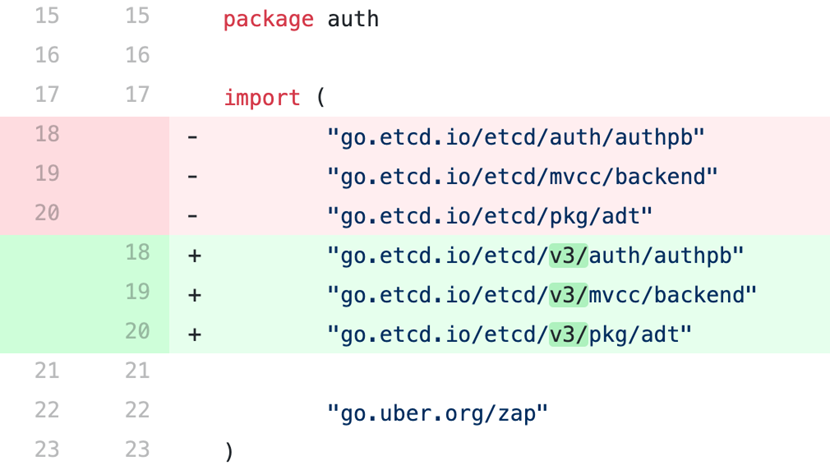Select the minus marker on the removed mvcc/backend line
Image resolution: width=830 pixels, height=470 pixels.
(193, 176)
